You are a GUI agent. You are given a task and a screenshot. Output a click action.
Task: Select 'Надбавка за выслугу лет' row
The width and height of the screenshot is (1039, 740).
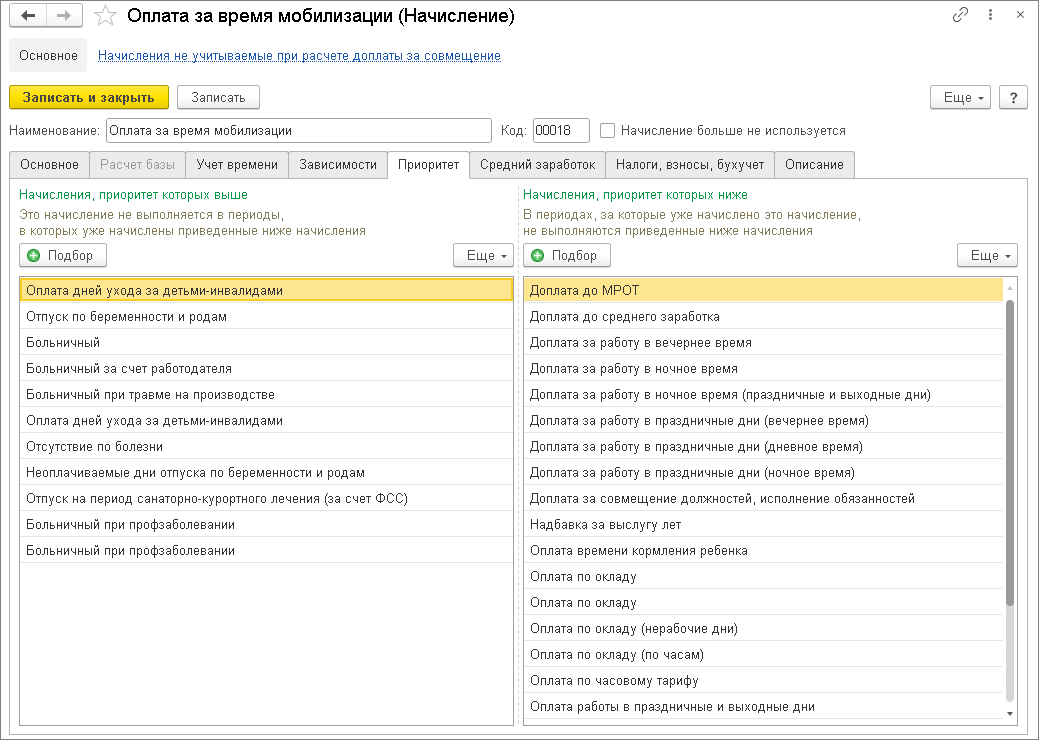click(763, 525)
